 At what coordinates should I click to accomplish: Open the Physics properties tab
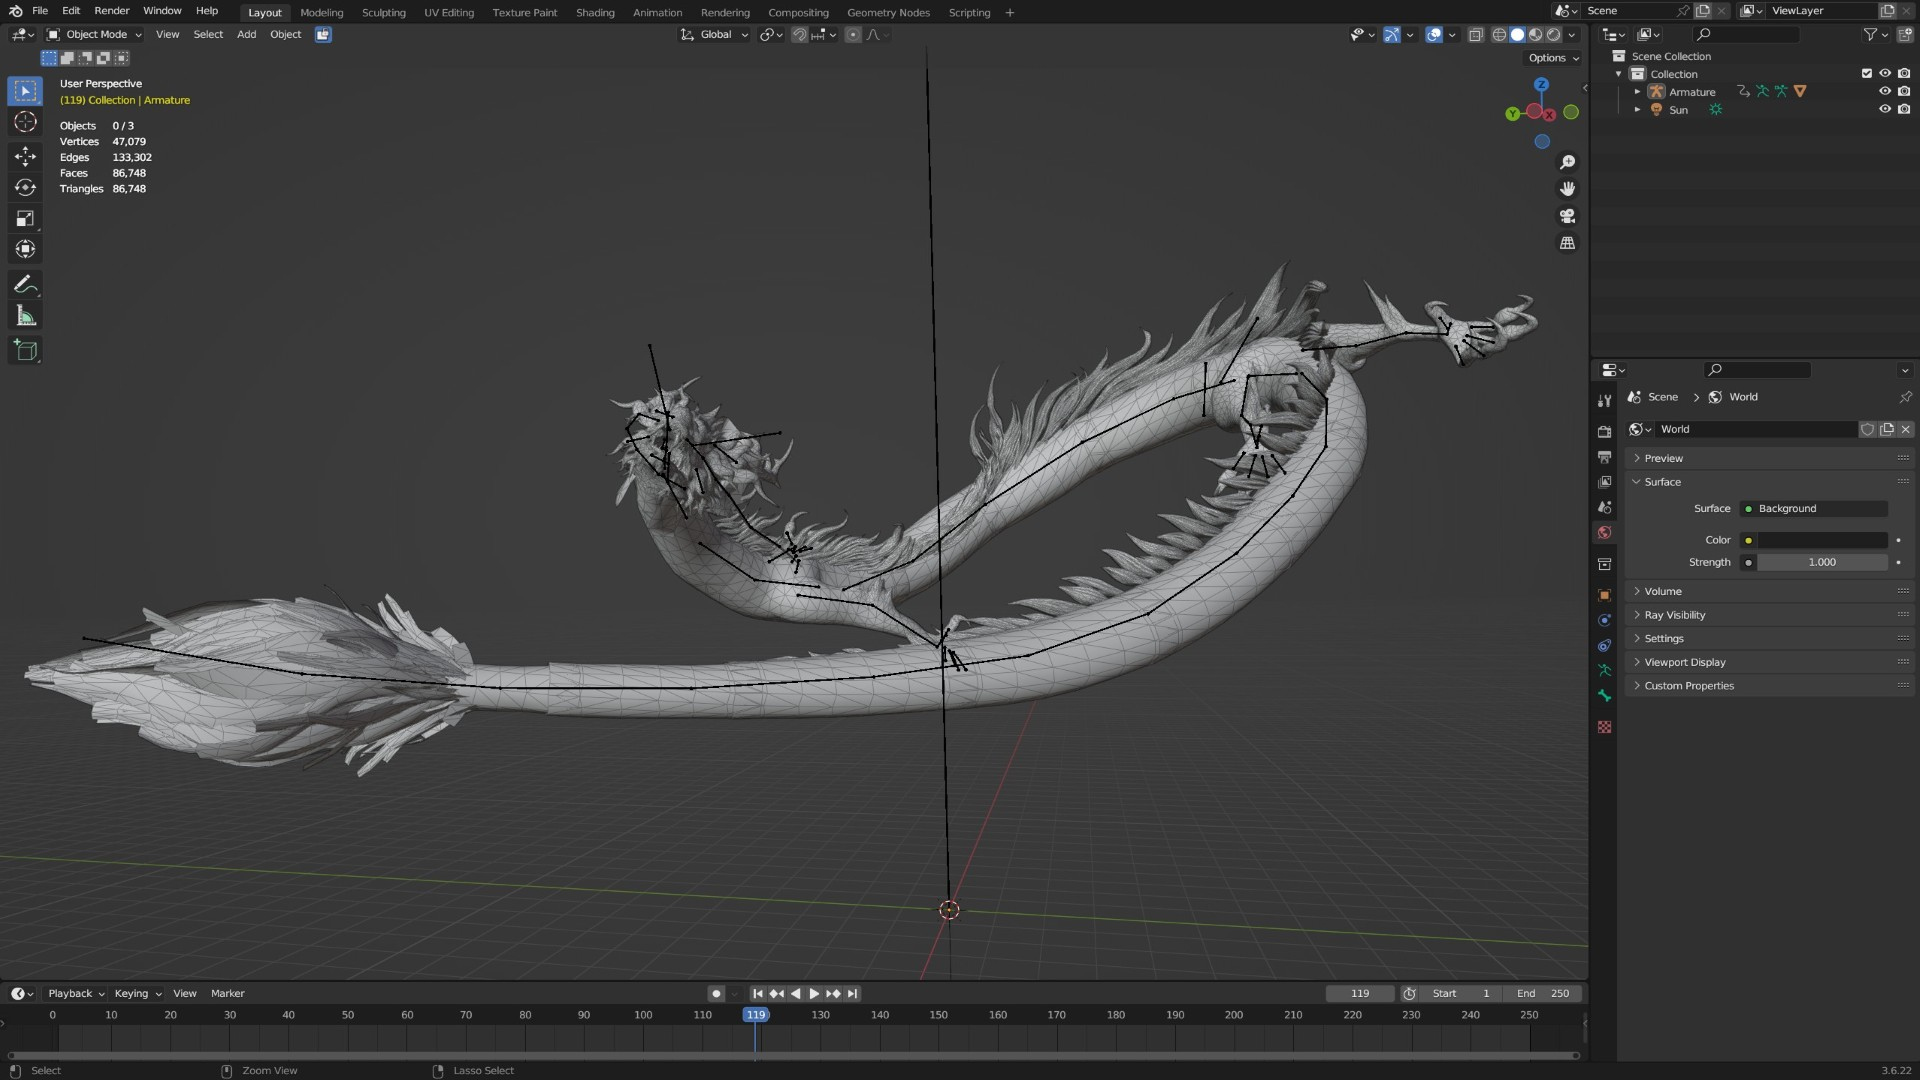pyautogui.click(x=1604, y=620)
